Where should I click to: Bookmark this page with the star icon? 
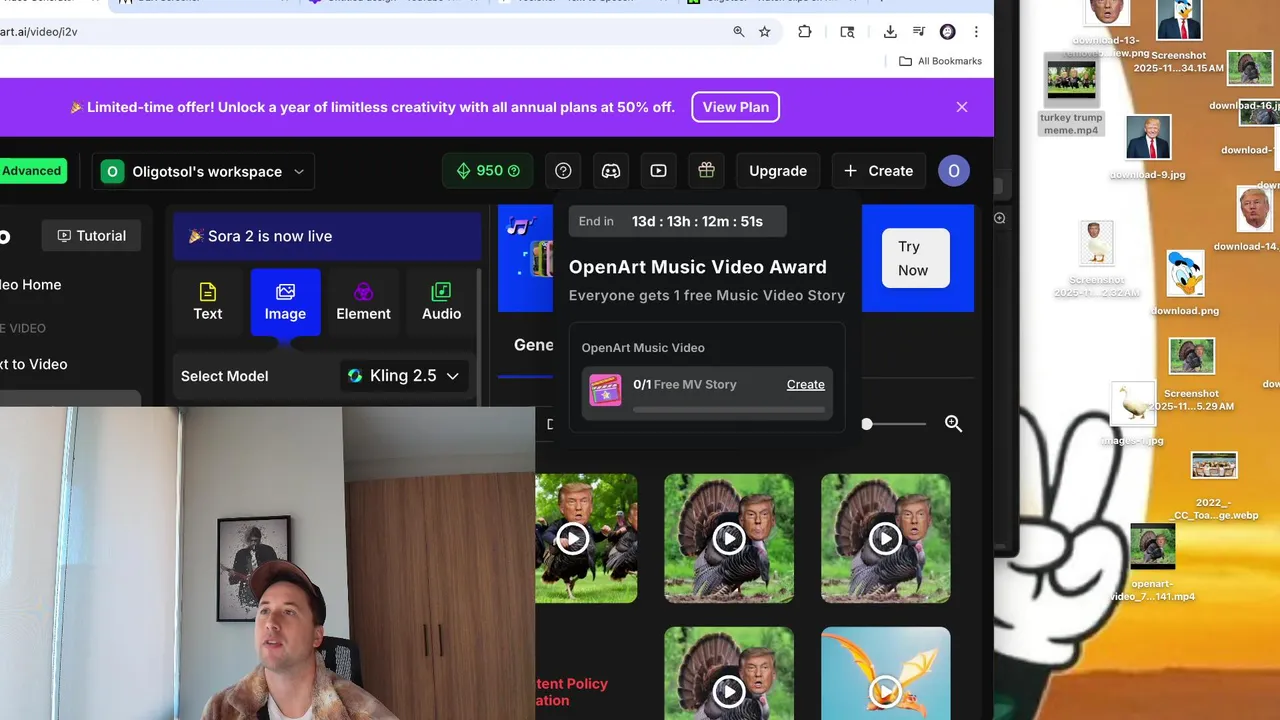(765, 32)
